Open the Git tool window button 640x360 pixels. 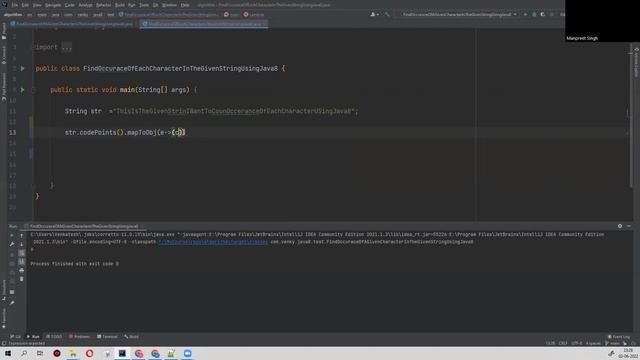(16, 337)
